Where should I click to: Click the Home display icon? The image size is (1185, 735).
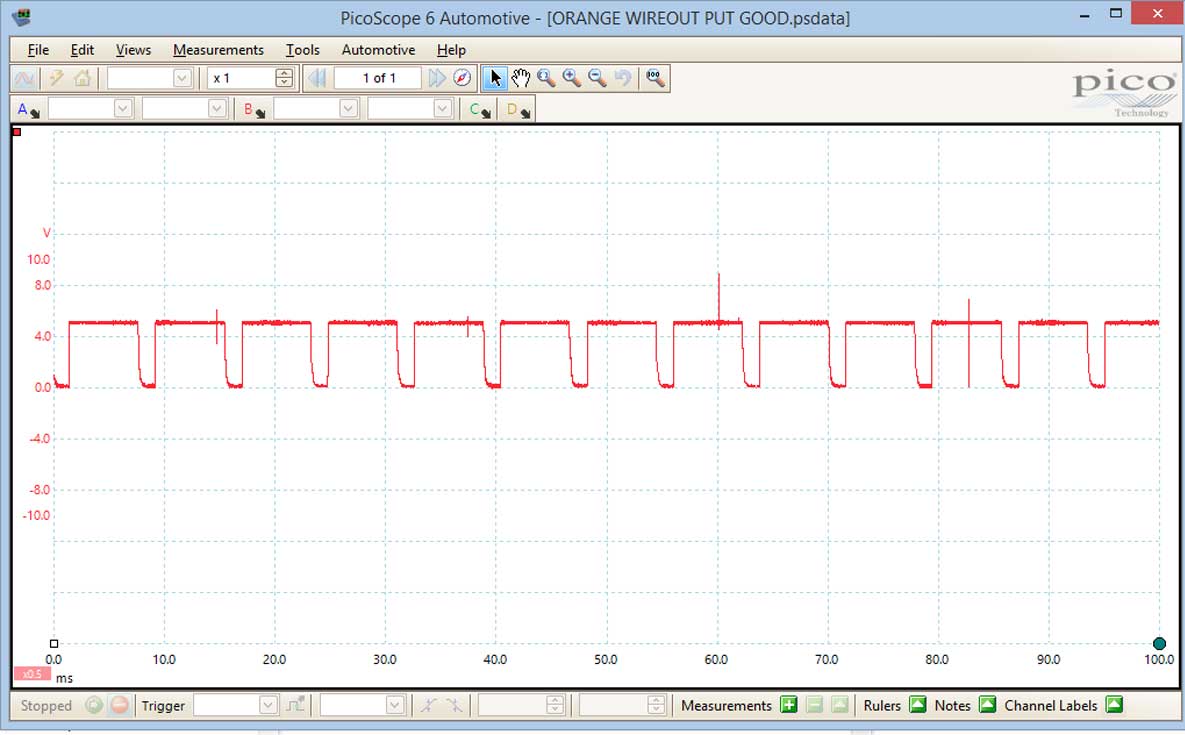pos(82,78)
